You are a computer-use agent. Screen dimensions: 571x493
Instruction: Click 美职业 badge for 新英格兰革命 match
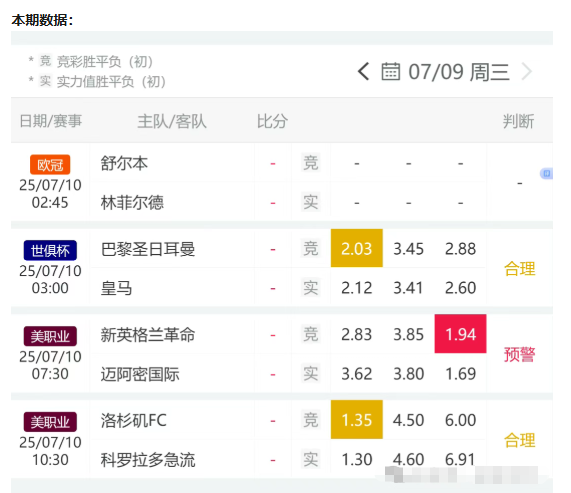click(50, 336)
